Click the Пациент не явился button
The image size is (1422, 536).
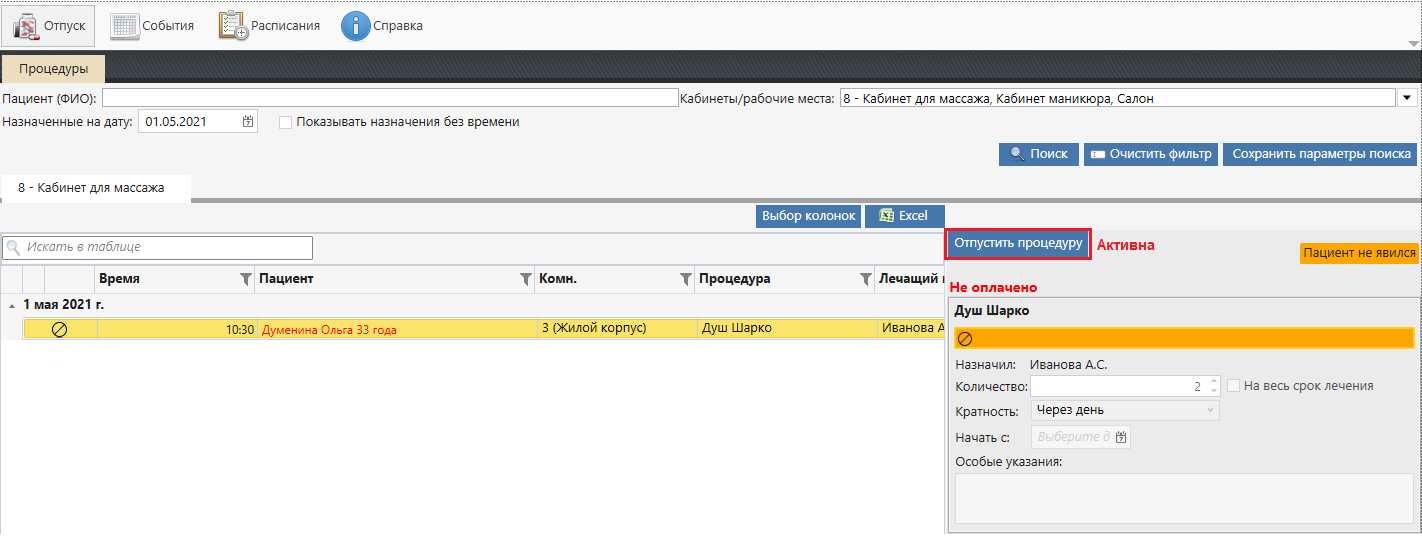(1359, 254)
